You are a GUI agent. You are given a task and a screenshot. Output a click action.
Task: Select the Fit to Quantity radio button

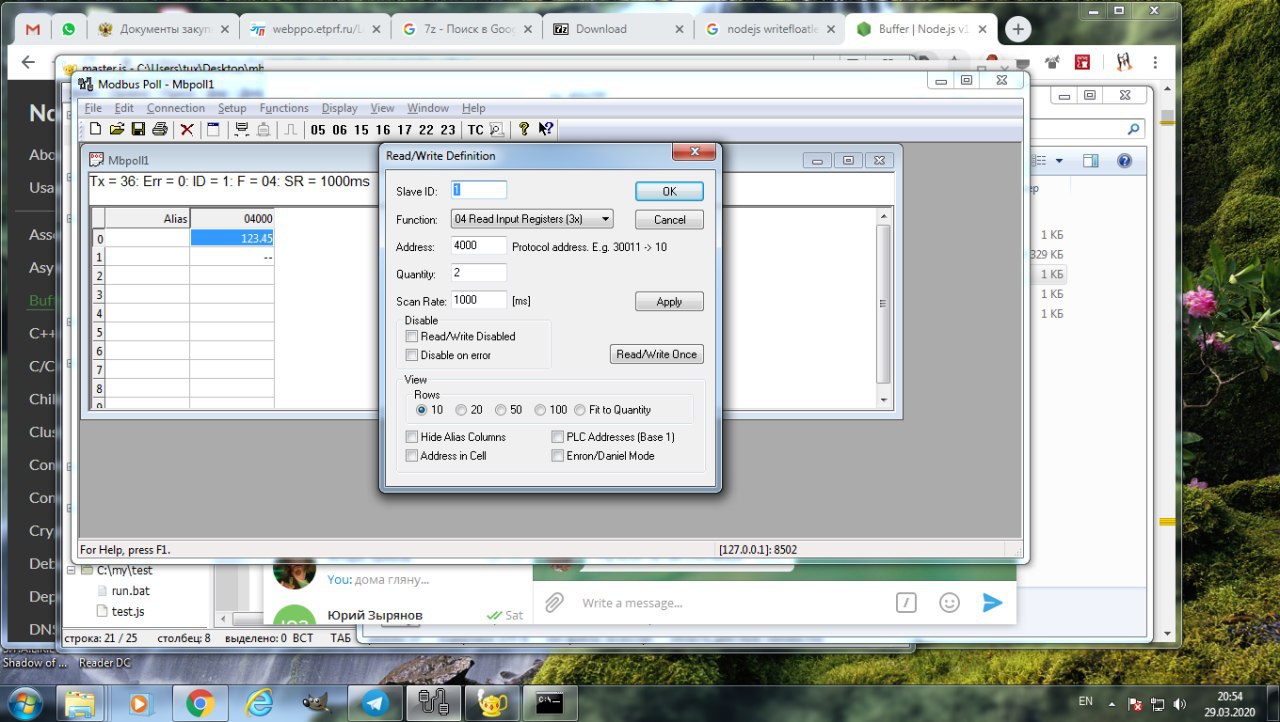580,410
